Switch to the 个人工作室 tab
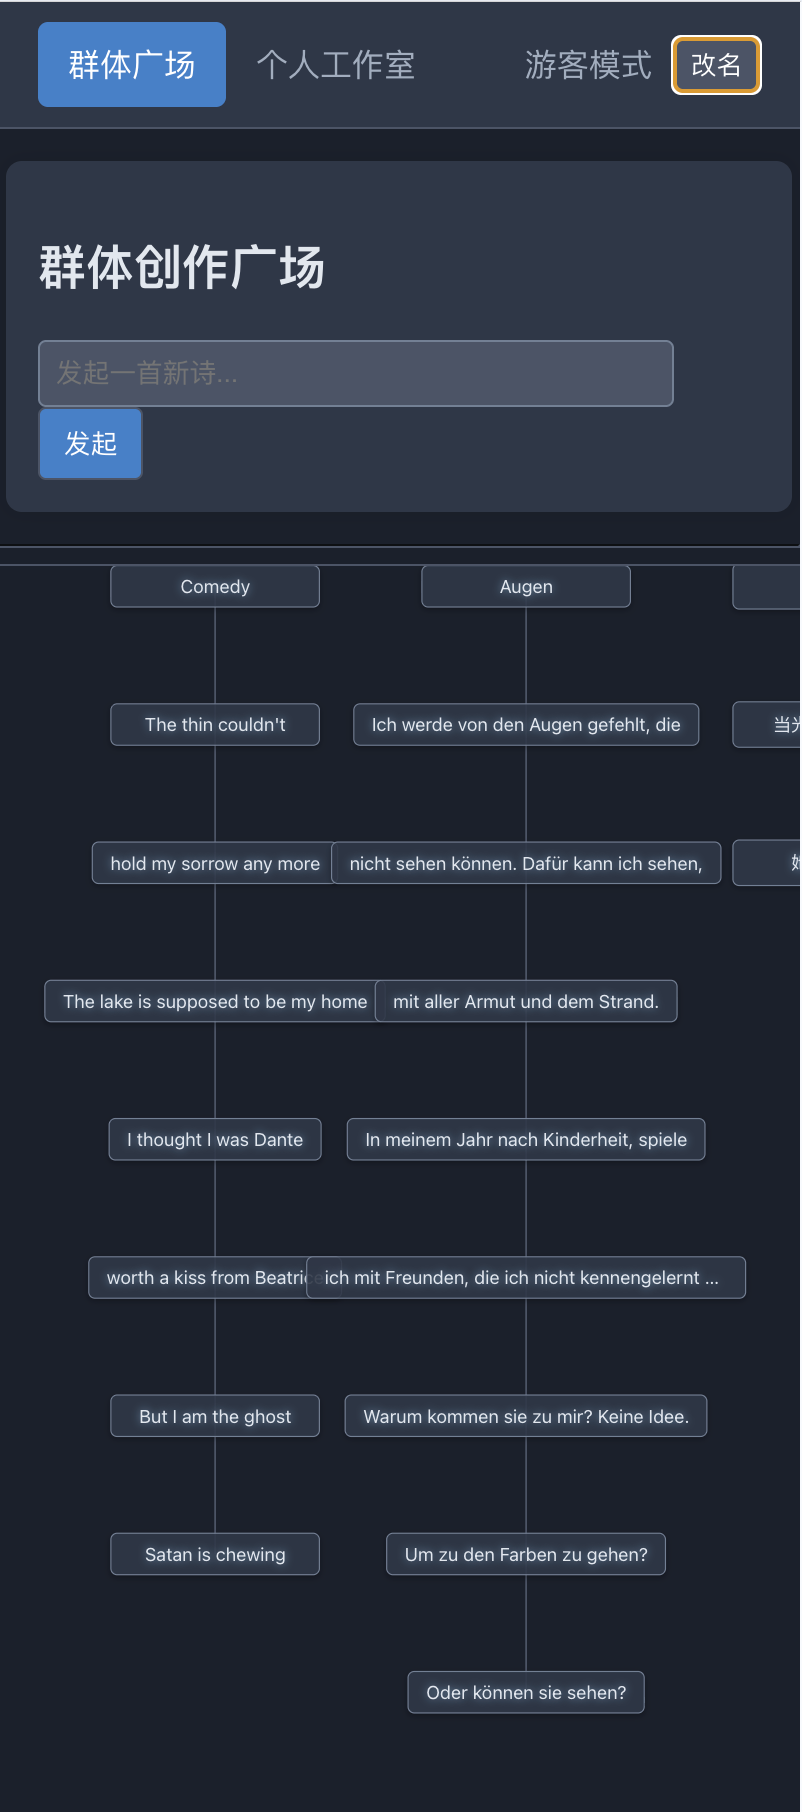This screenshot has height=1812, width=802. pyautogui.click(x=335, y=64)
